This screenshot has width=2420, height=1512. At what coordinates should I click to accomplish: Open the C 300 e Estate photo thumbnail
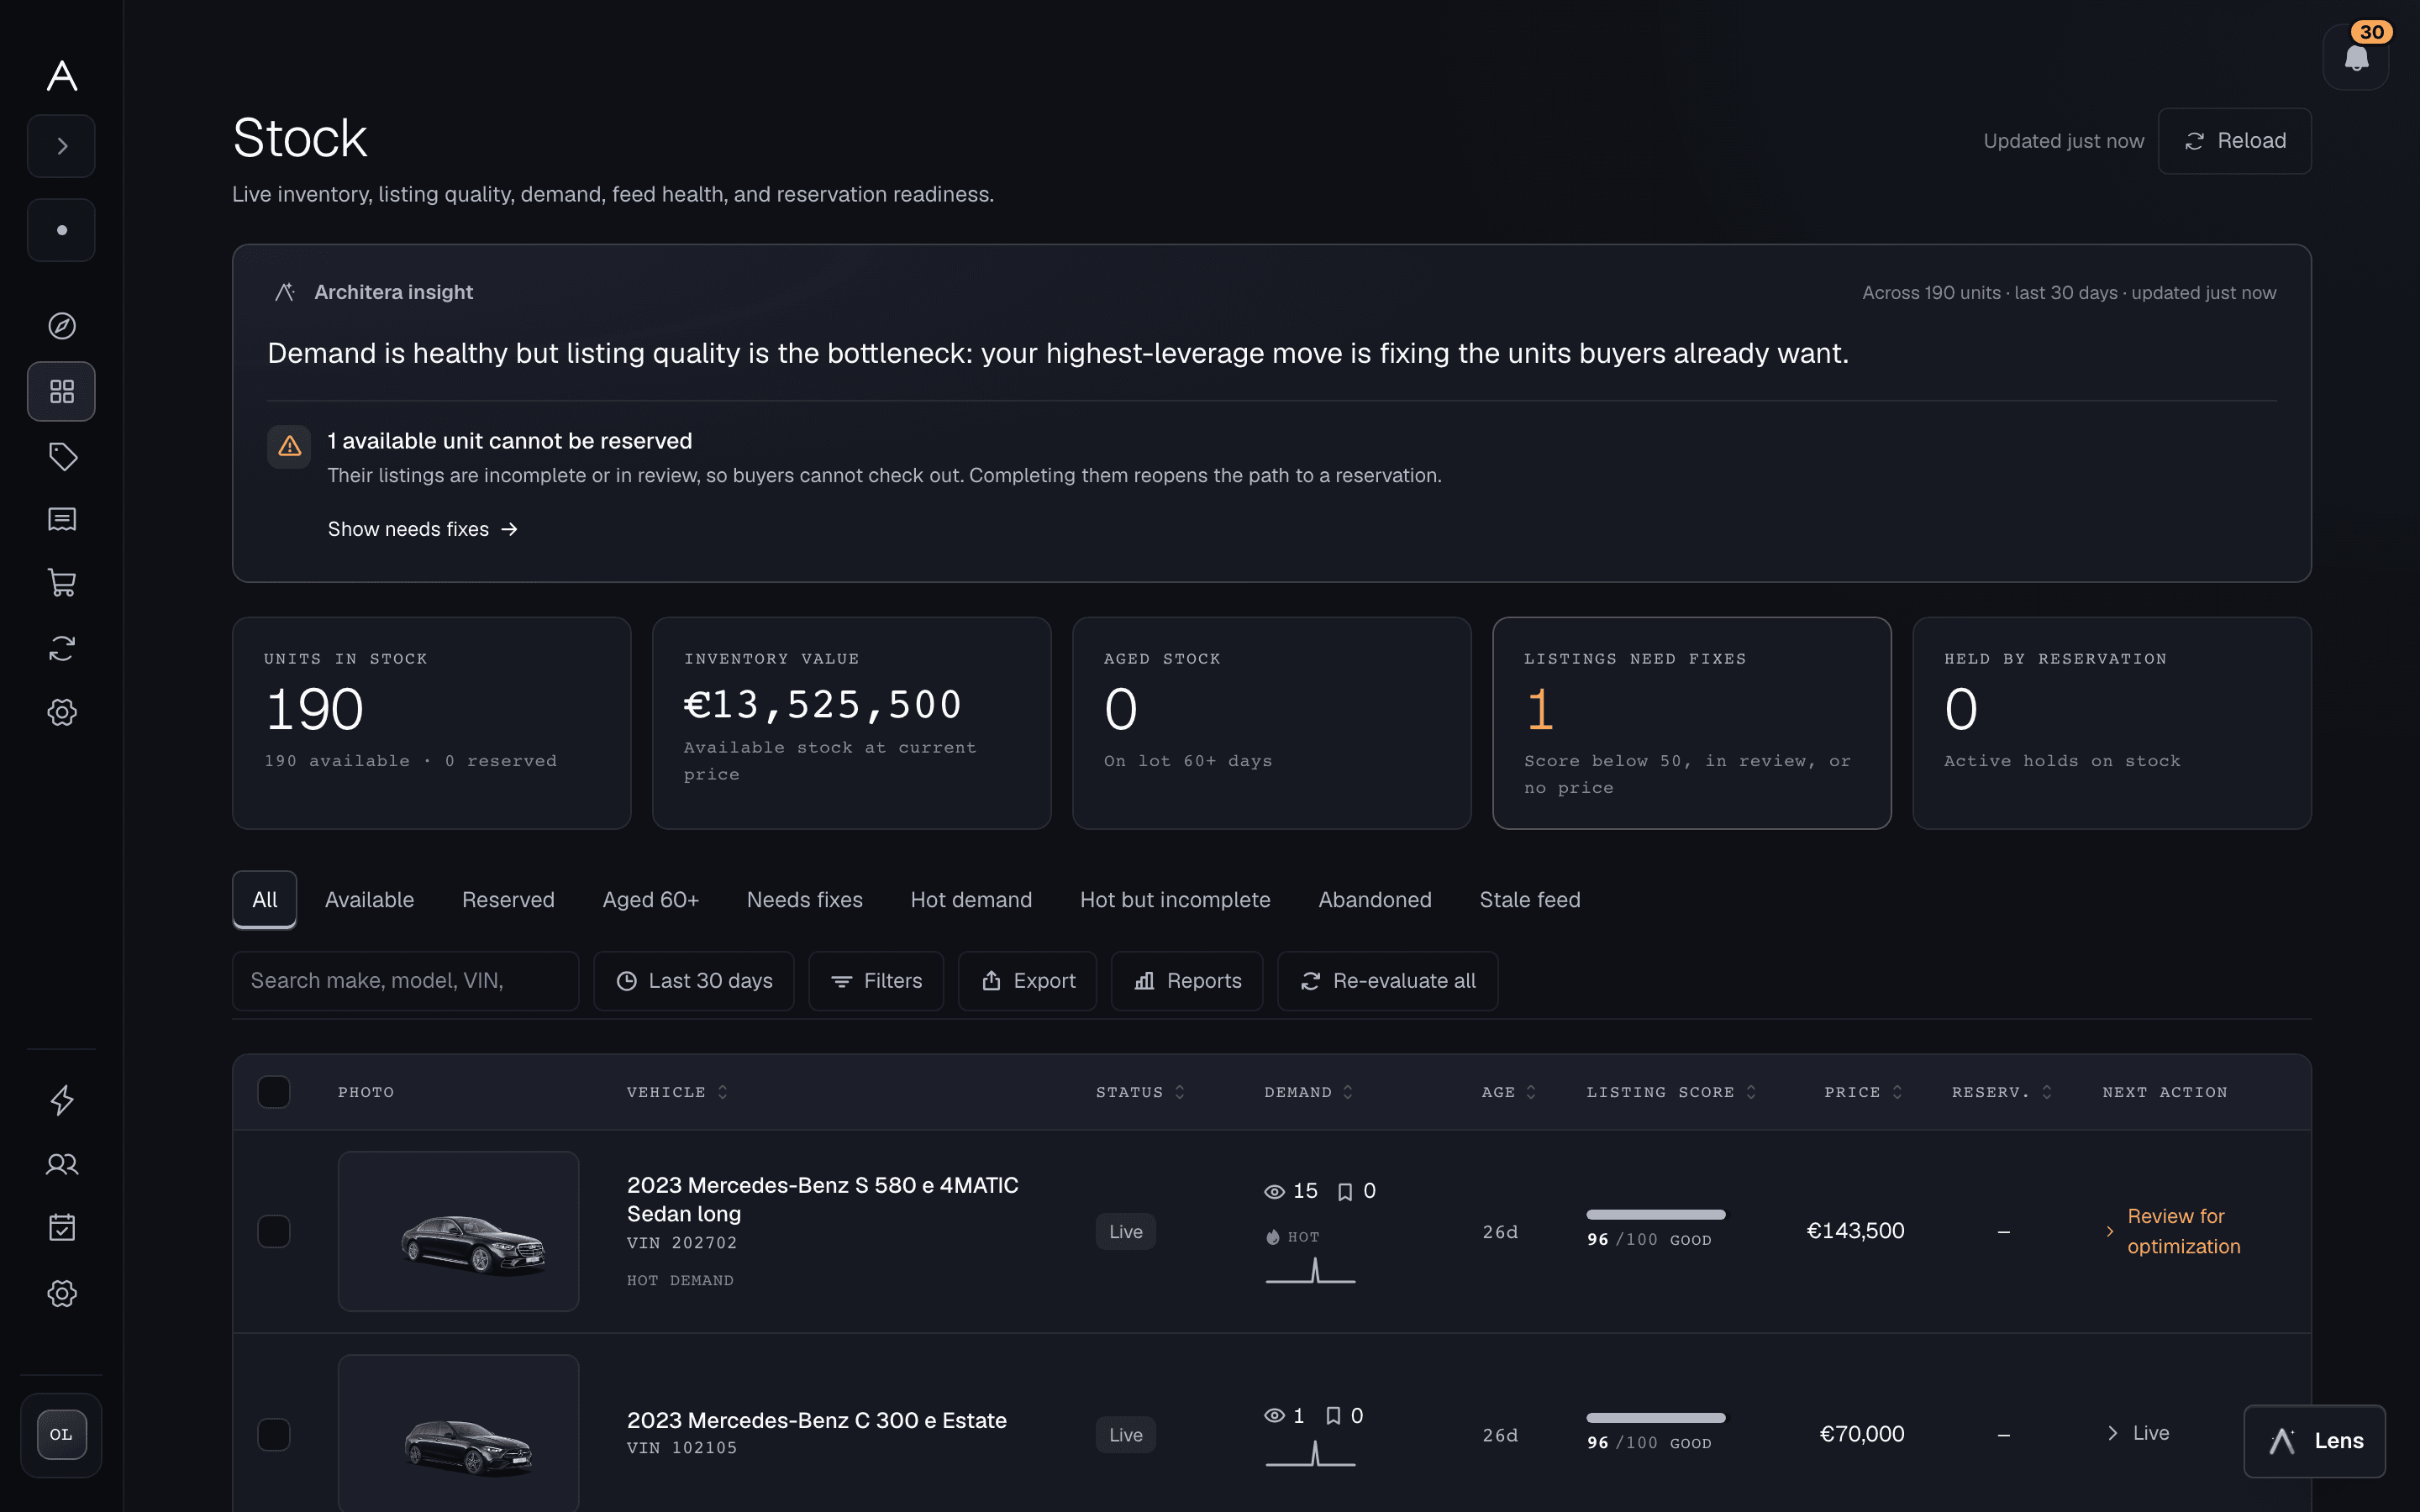tap(458, 1434)
